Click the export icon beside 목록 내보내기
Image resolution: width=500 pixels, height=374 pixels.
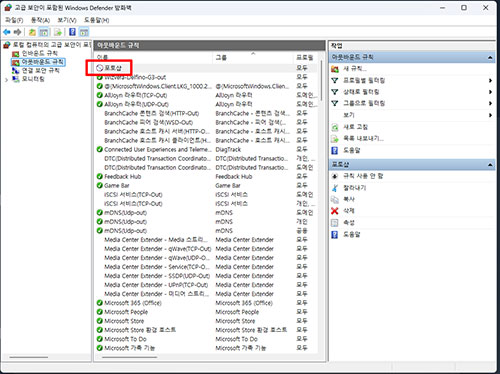pos(335,138)
